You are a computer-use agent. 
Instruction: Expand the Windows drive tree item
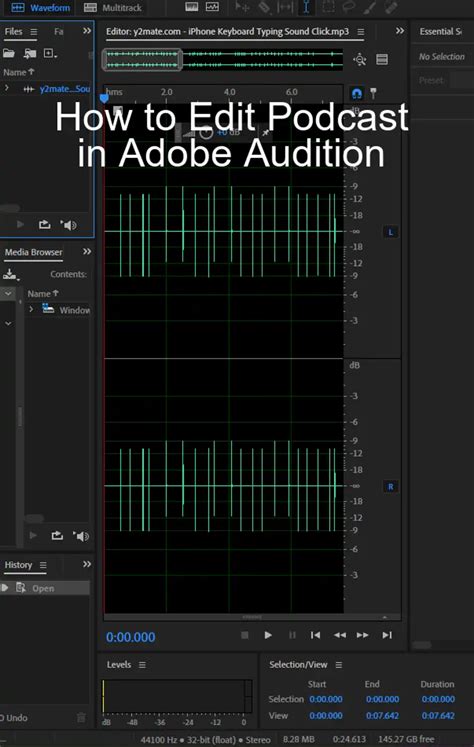click(x=31, y=309)
